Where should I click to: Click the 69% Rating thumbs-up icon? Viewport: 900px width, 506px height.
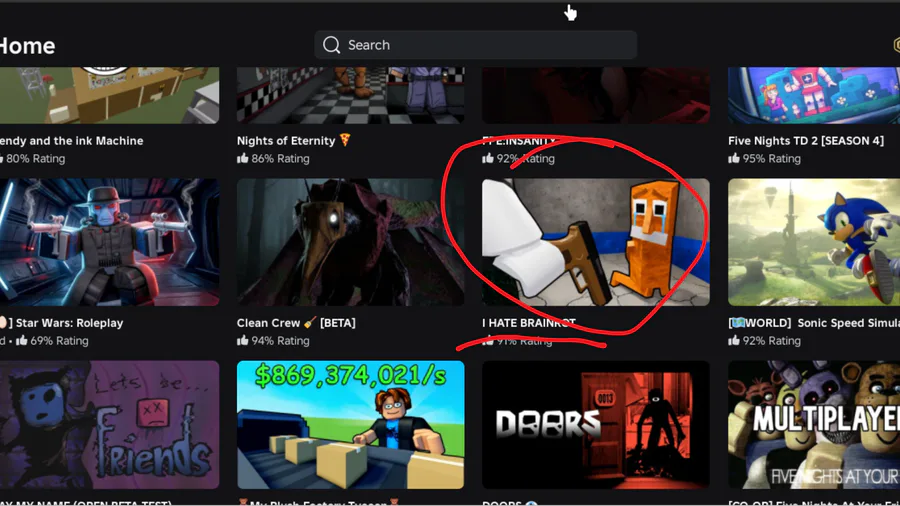pos(22,341)
